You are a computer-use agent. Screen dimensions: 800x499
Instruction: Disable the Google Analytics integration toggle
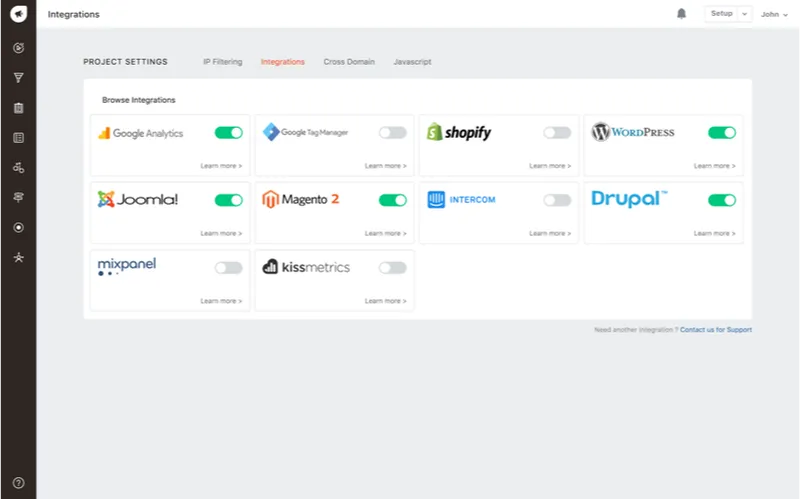pyautogui.click(x=229, y=133)
